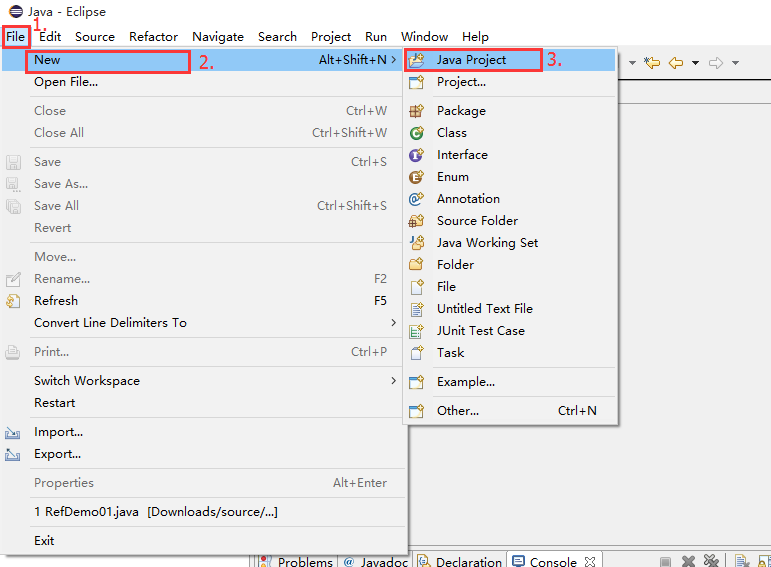This screenshot has height=567, width=771.
Task: Choose File in the New submenu
Action: point(509,287)
